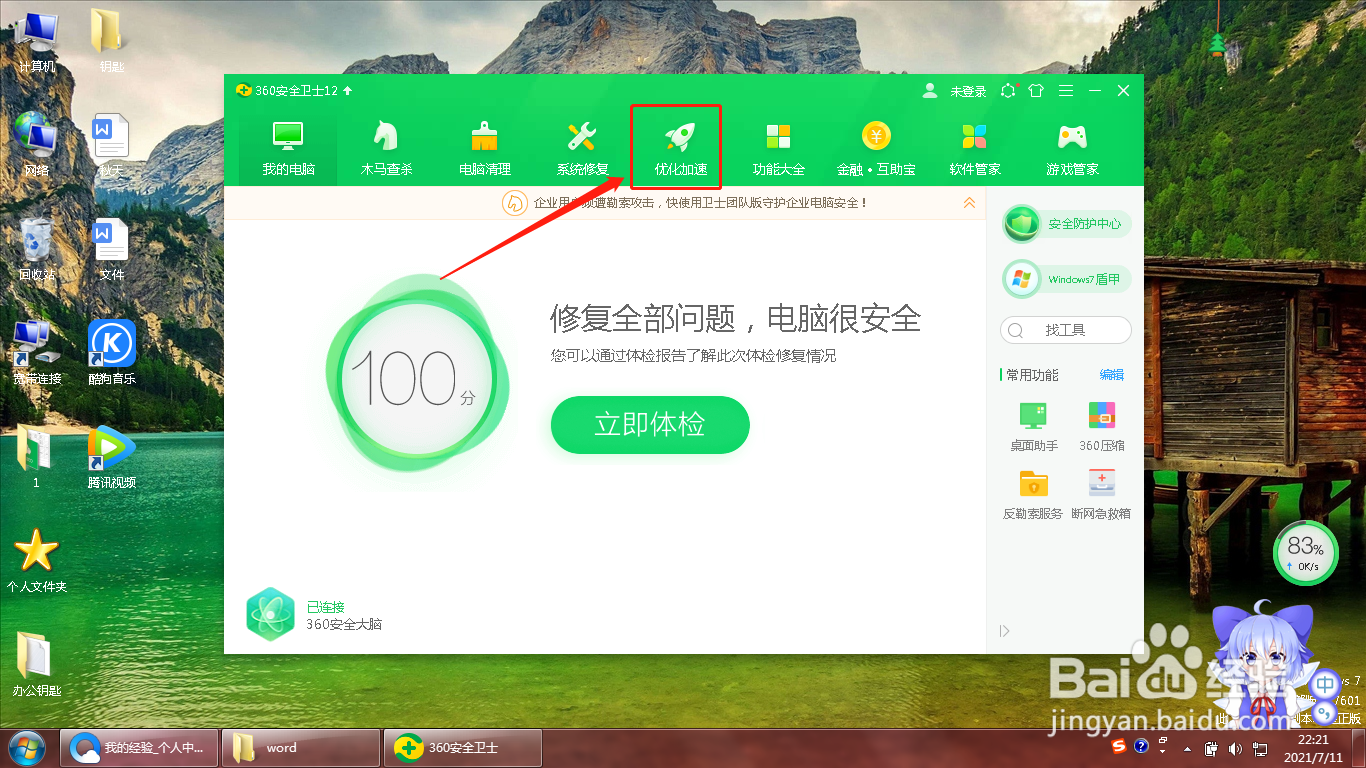Select the 腾讯视频 shortcut
1366x768 pixels.
111,457
